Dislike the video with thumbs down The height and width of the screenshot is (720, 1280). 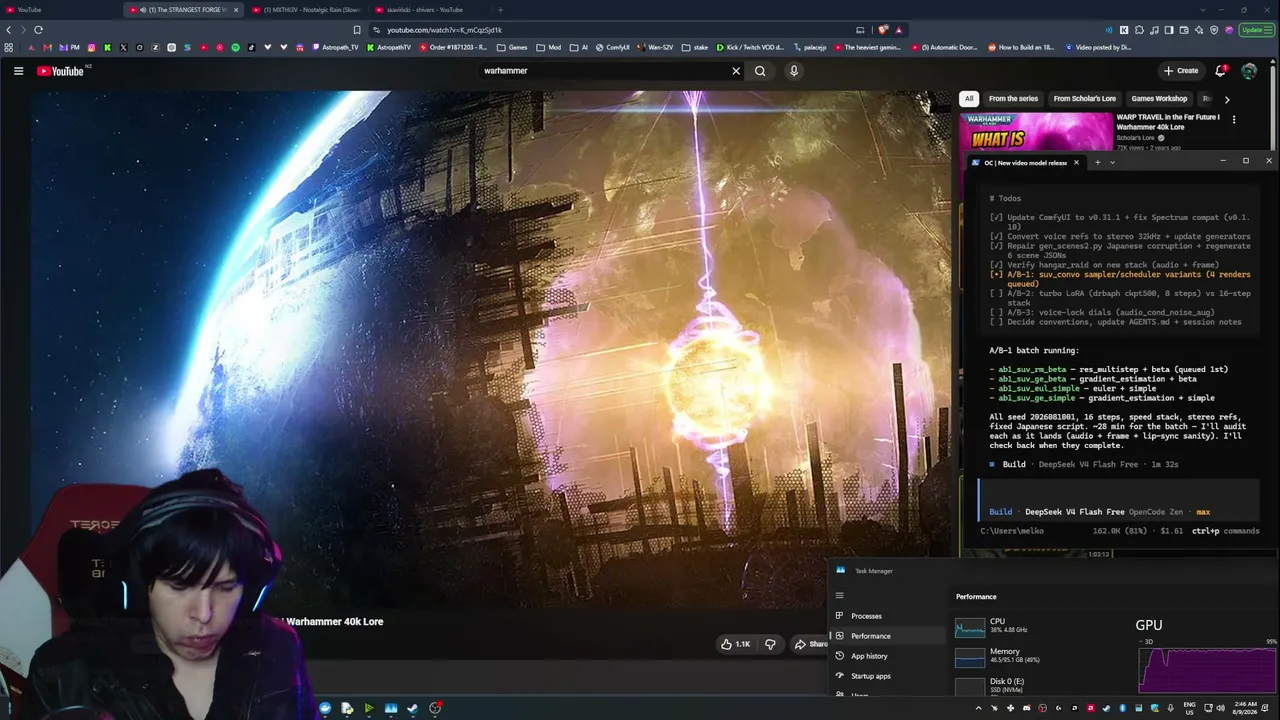coord(770,644)
